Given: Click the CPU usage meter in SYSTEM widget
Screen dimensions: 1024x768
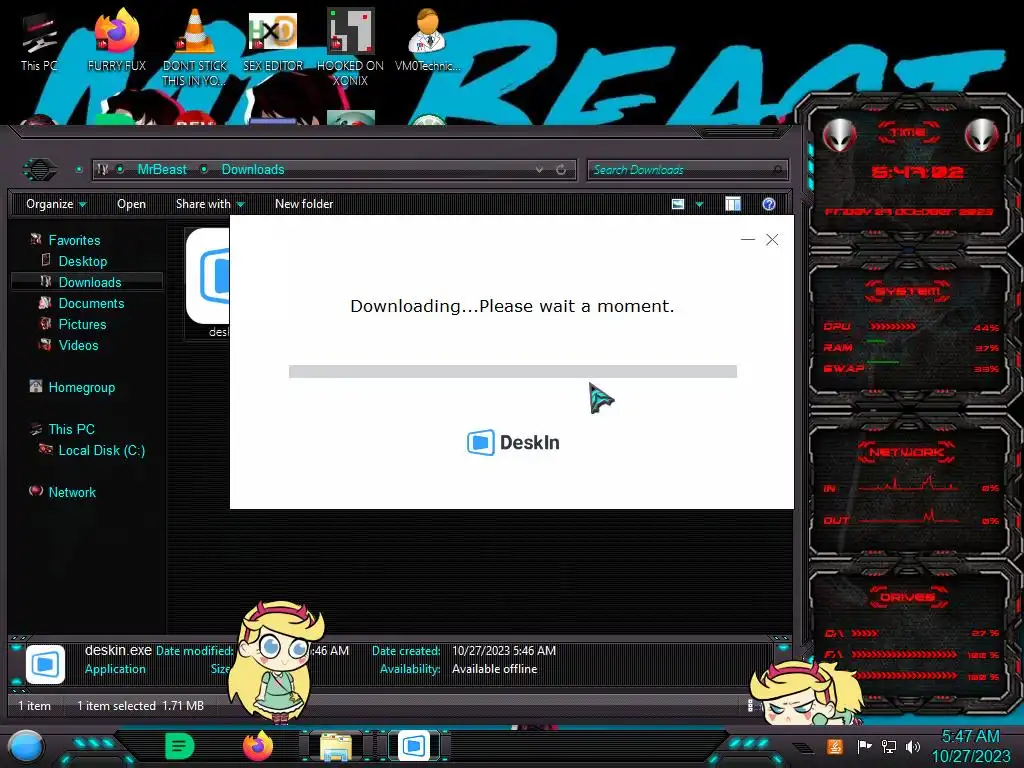Looking at the screenshot, I should [911, 327].
